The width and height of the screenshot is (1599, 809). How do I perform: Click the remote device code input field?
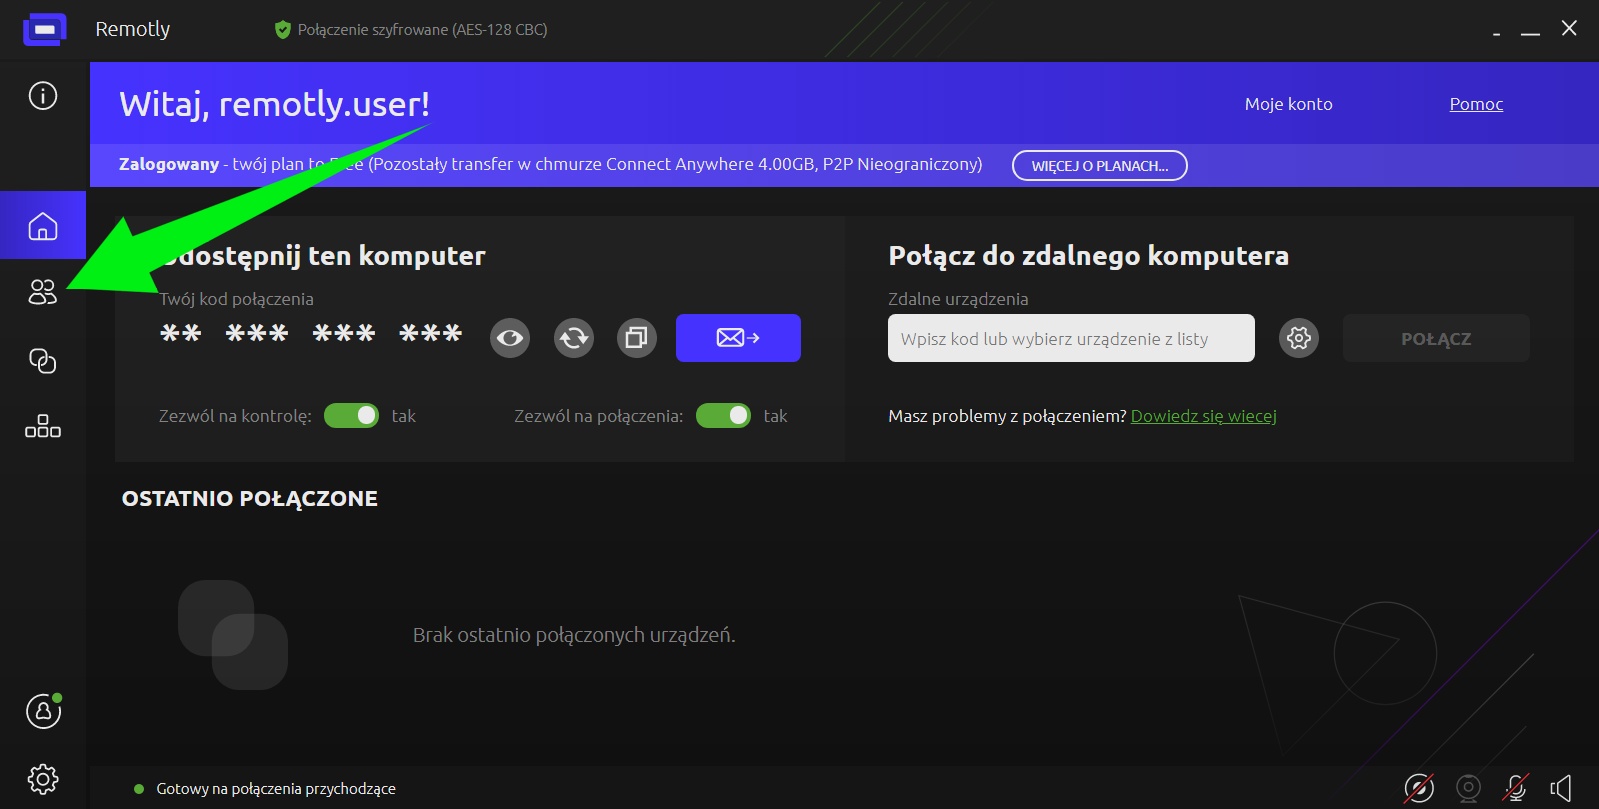[1070, 339]
